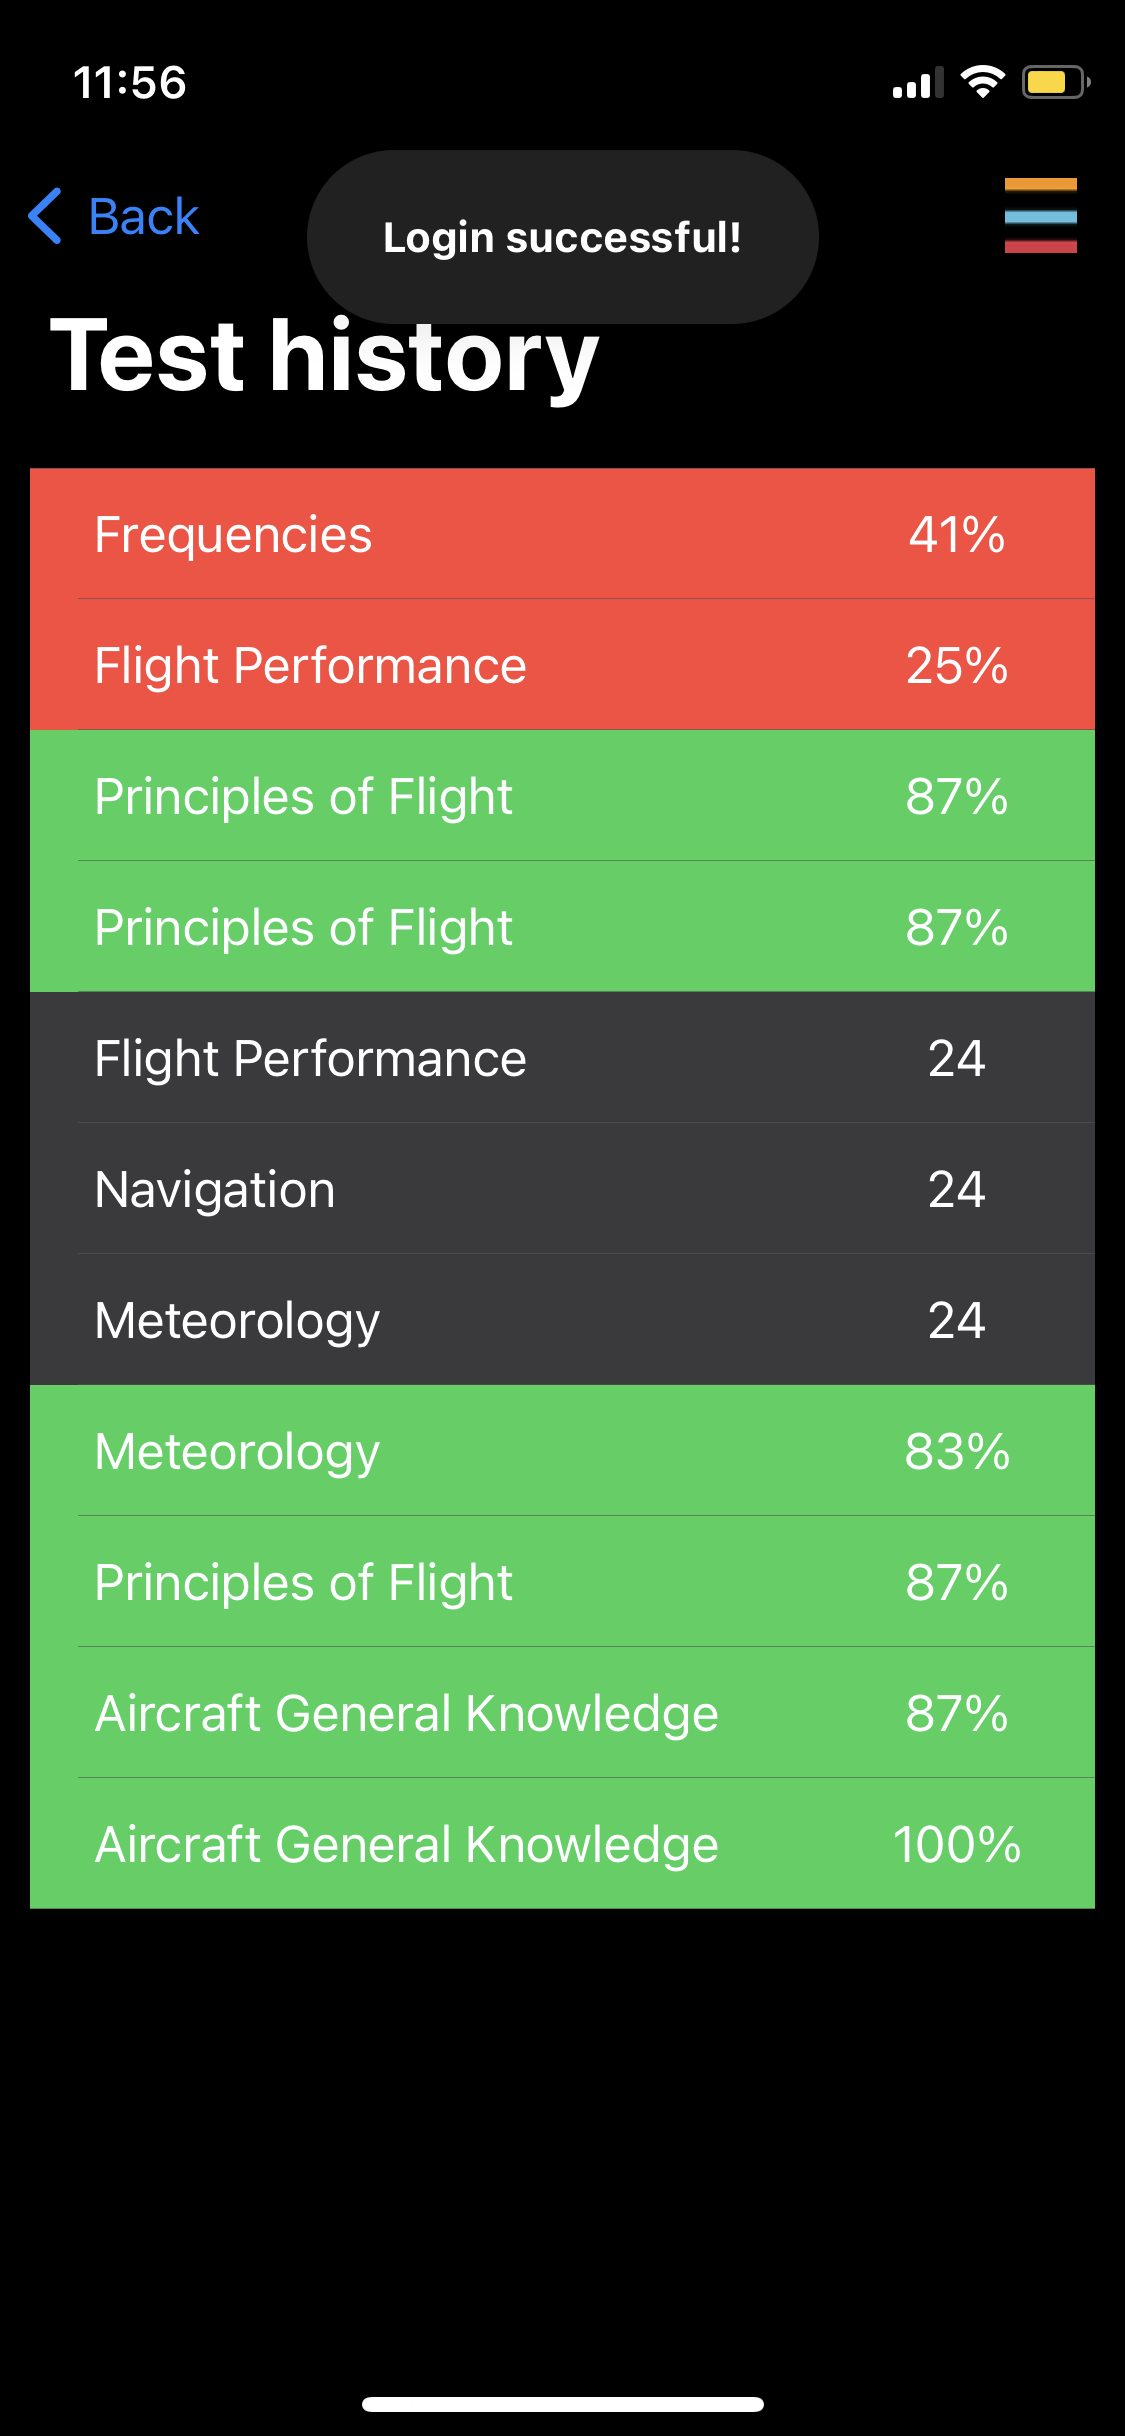This screenshot has width=1125, height=2436.
Task: Open the gray Flight Performance 24 row
Action: 562,1058
